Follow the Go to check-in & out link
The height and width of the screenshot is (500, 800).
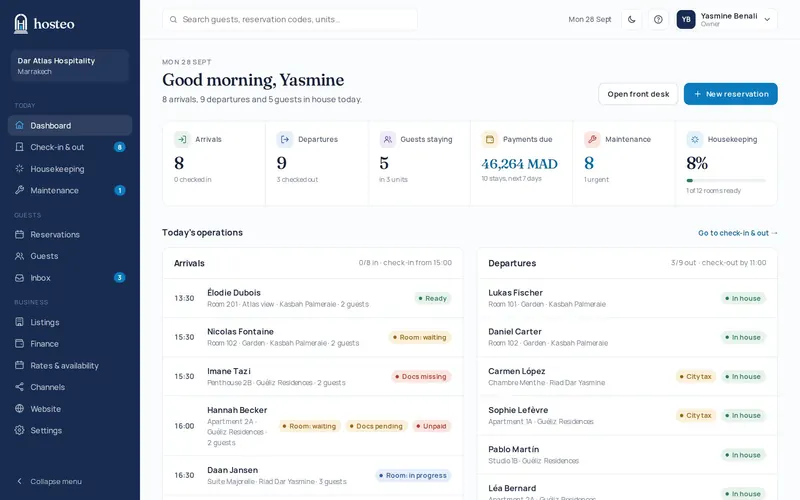pos(738,233)
